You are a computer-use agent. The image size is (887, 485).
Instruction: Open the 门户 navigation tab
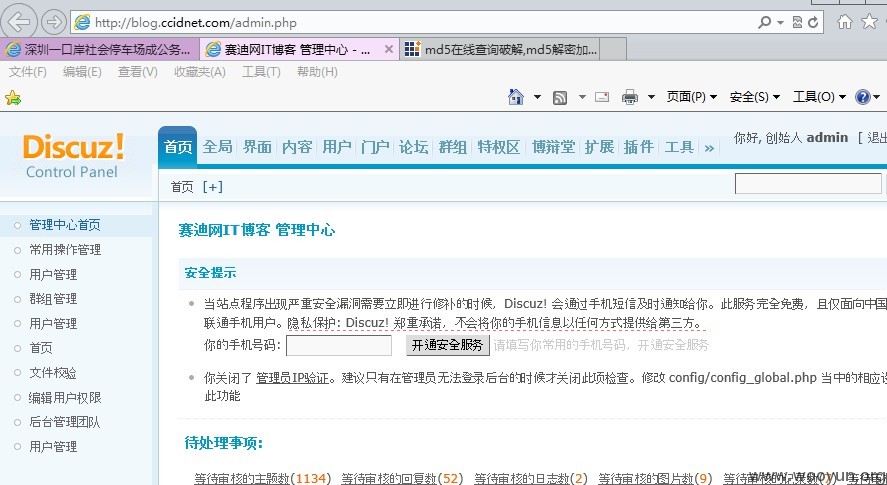(375, 147)
